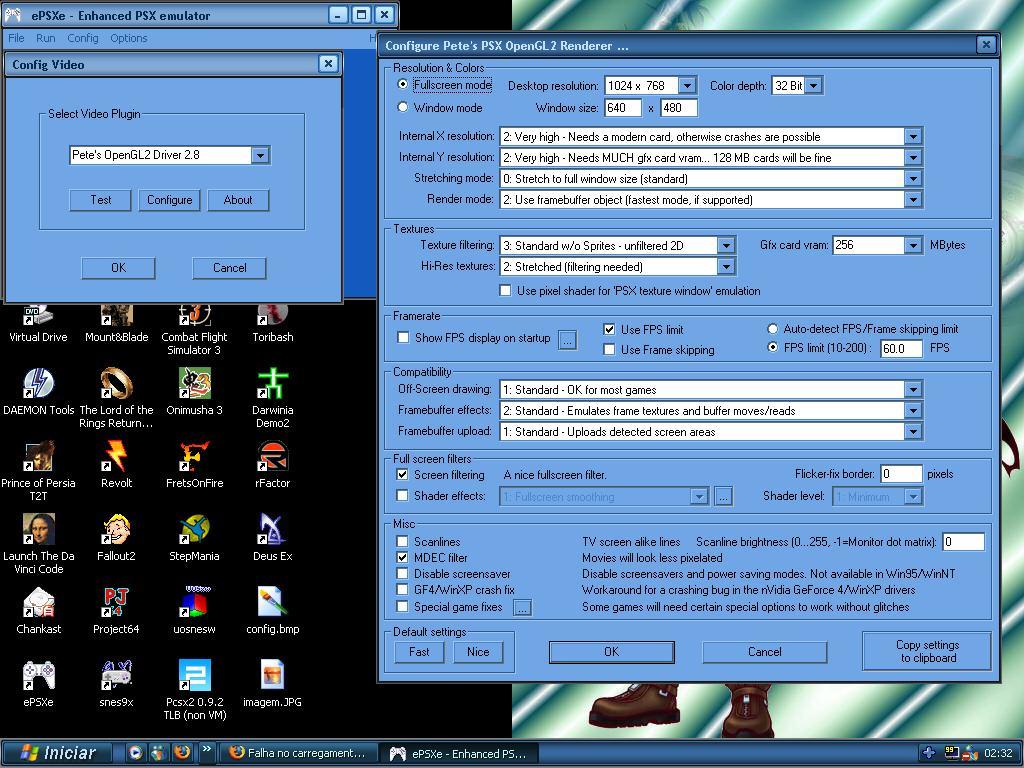
Task: Click the FPS limit value field
Action: [901, 348]
